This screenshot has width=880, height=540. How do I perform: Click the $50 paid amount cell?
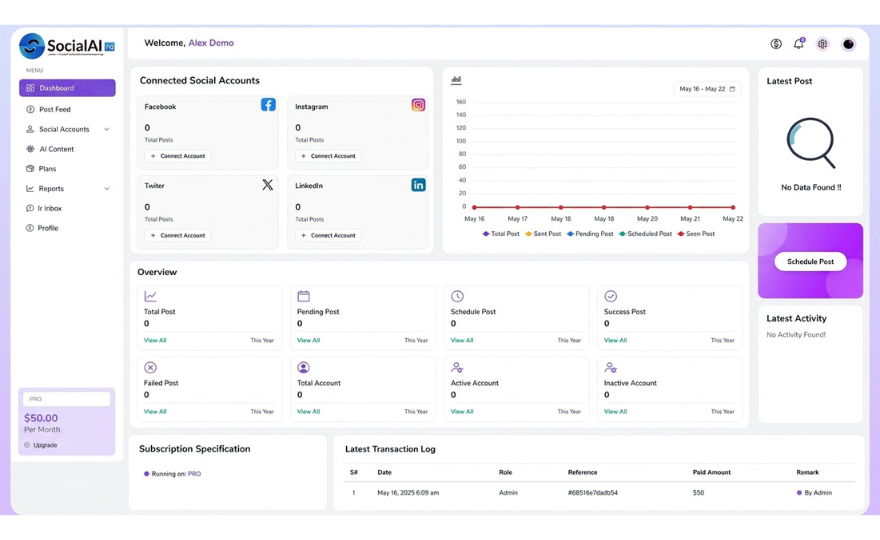click(x=698, y=493)
